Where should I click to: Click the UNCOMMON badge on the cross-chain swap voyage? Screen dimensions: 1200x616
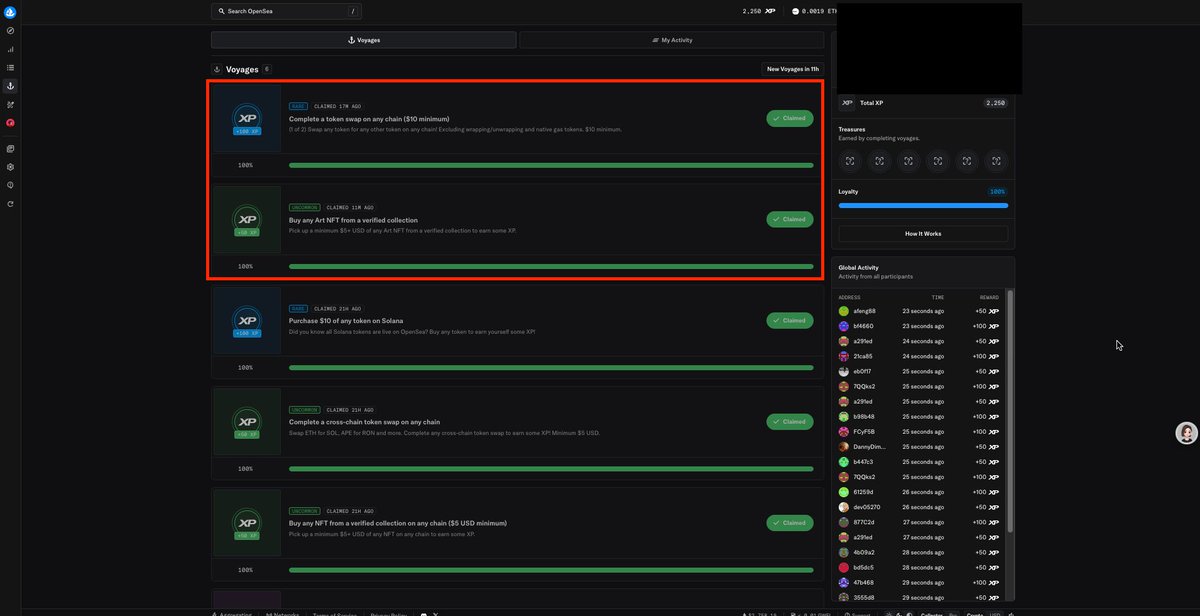coord(304,410)
